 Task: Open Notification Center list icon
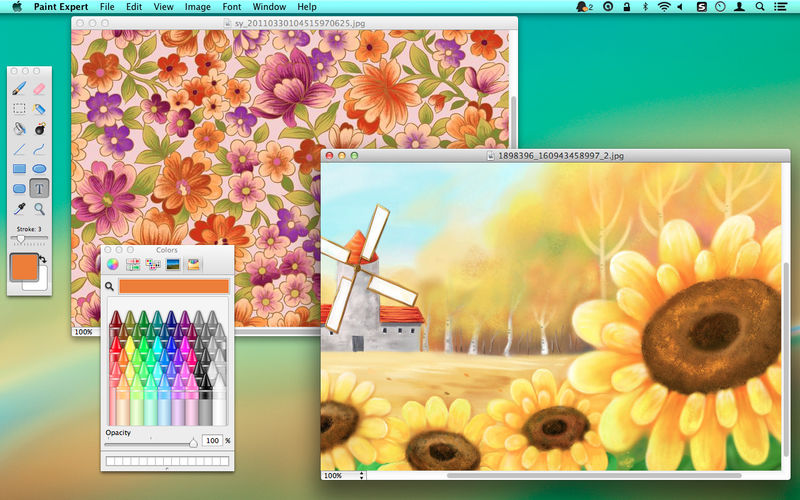[780, 7]
